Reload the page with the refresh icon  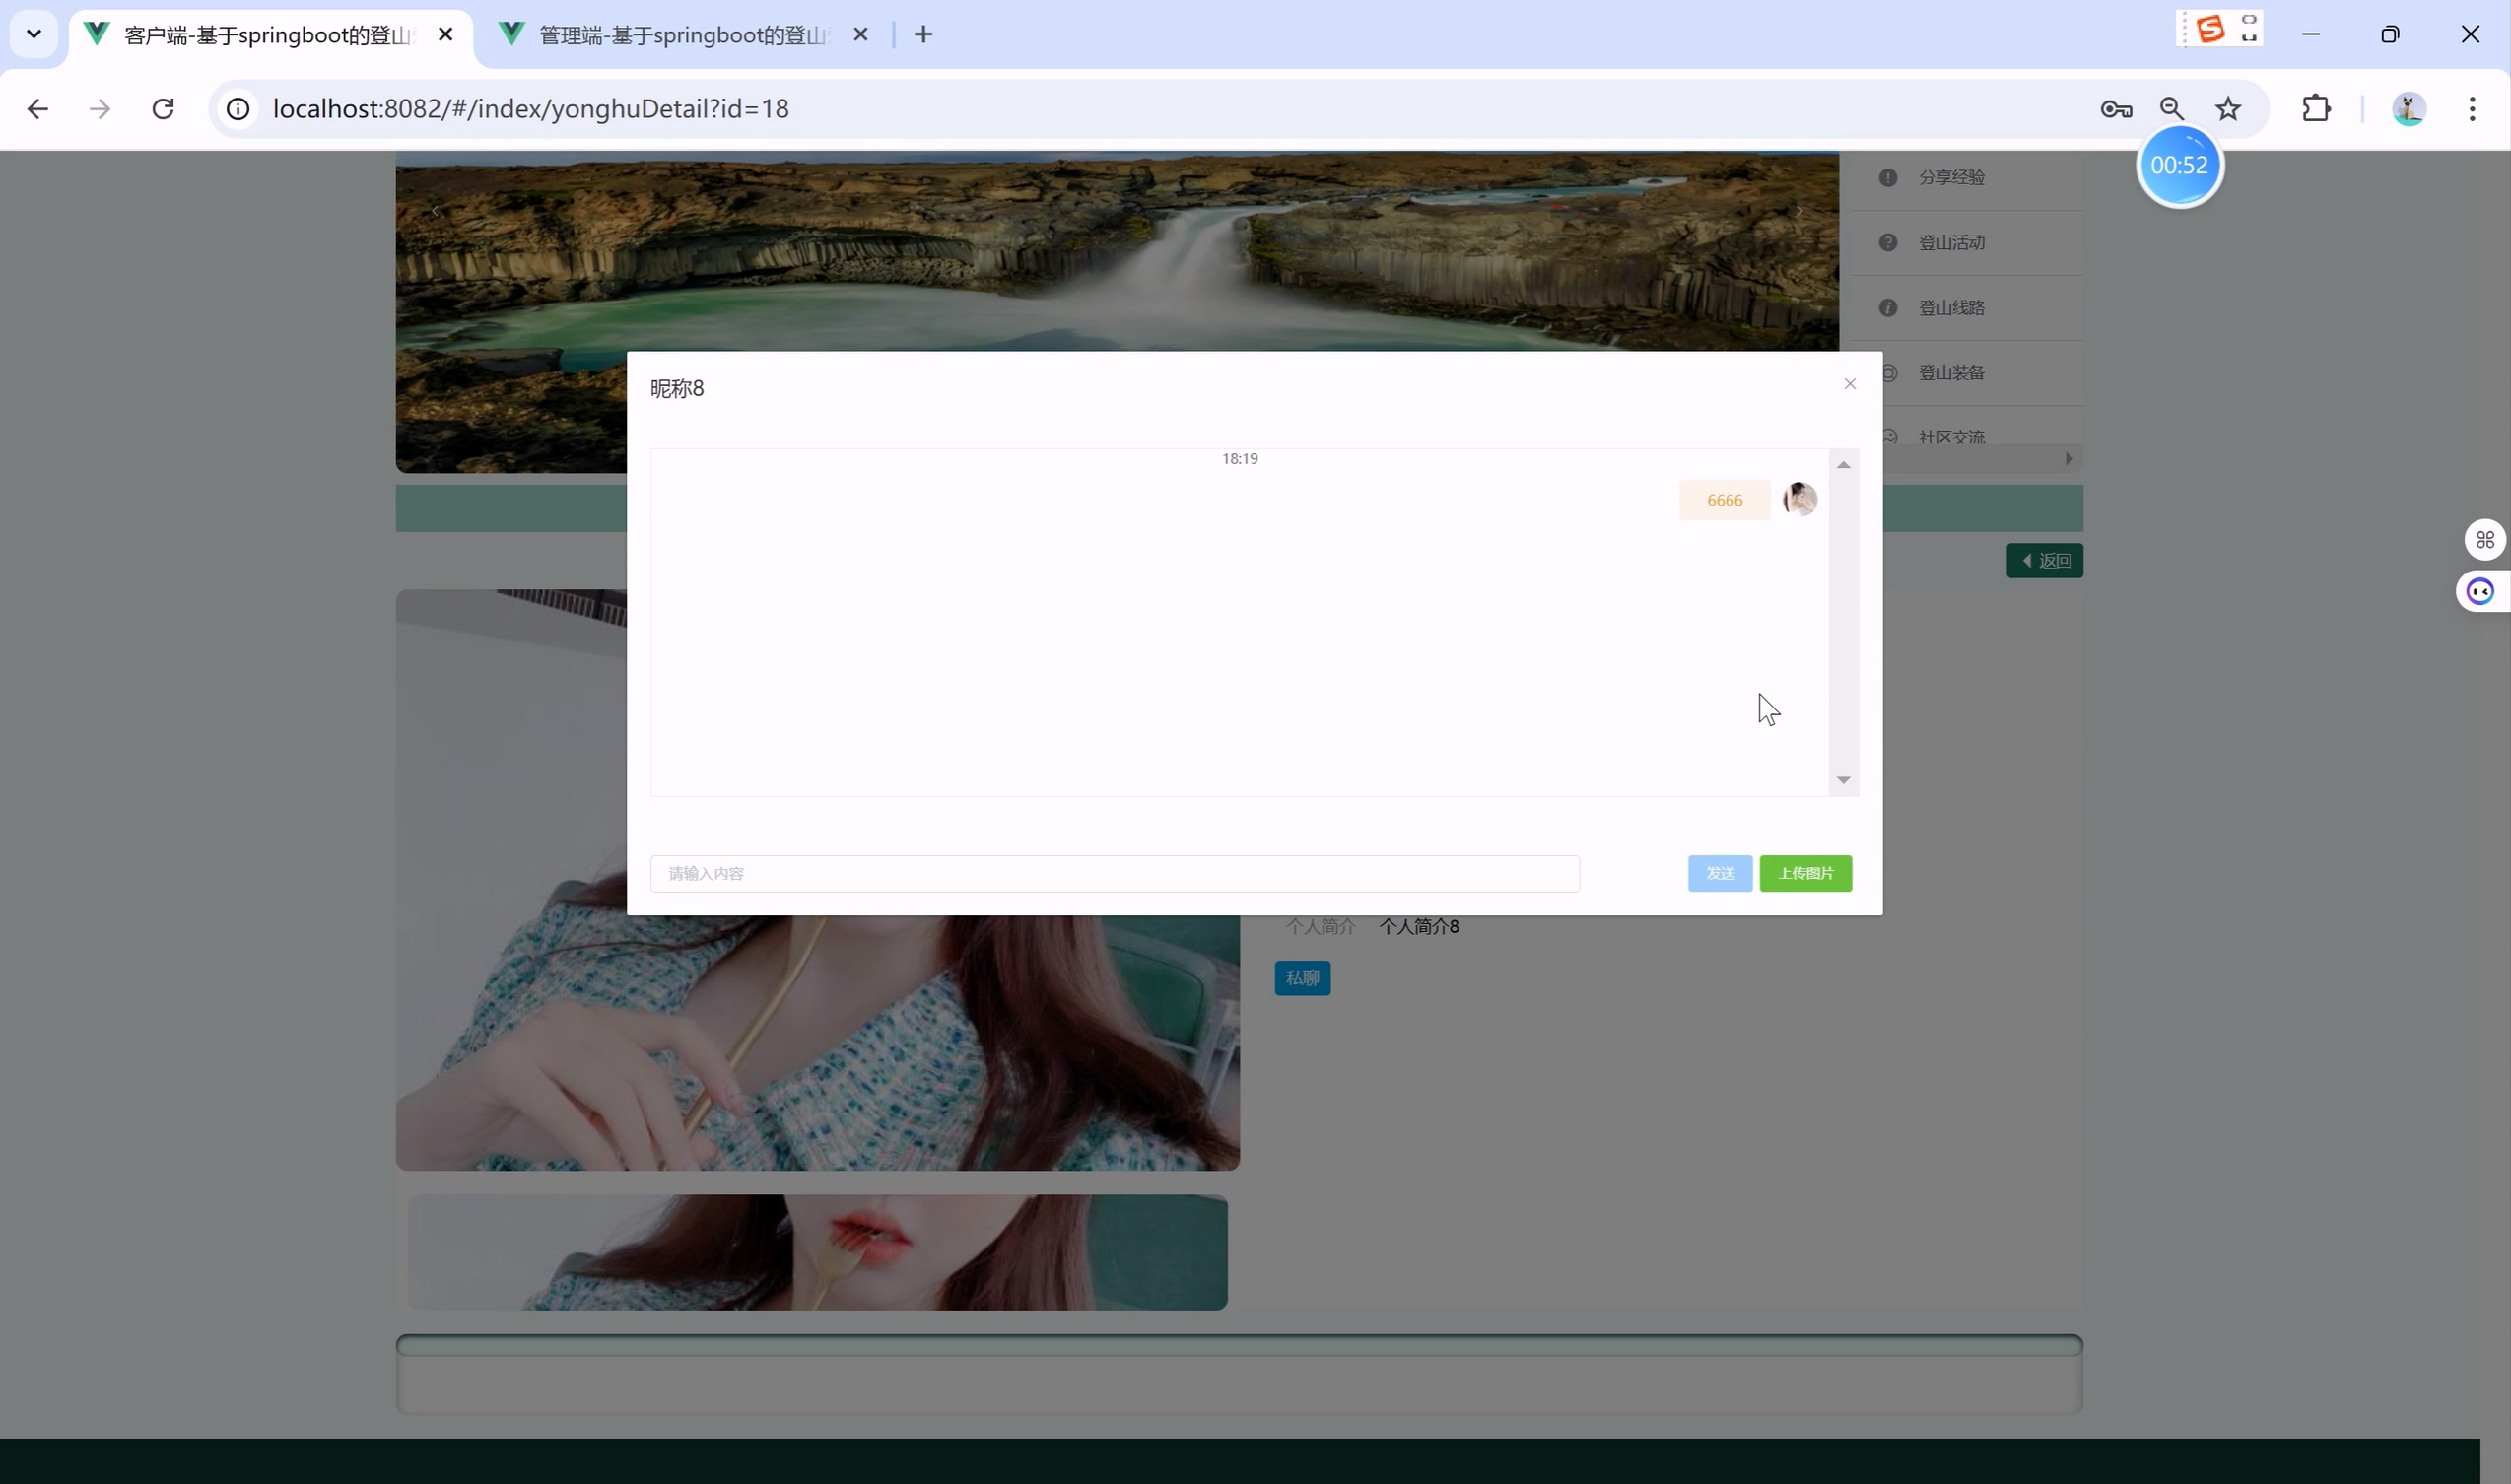(163, 108)
